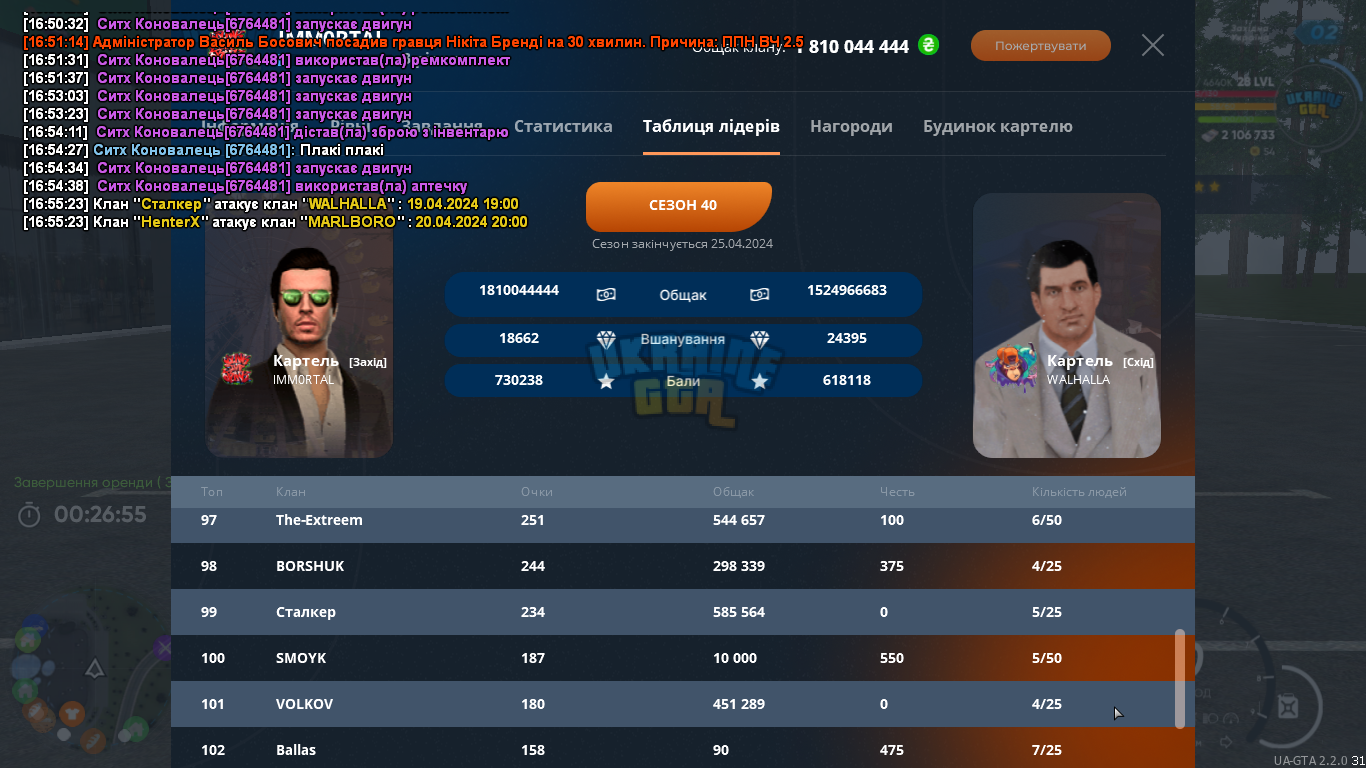Select the SMOYK clan row

click(x=683, y=658)
